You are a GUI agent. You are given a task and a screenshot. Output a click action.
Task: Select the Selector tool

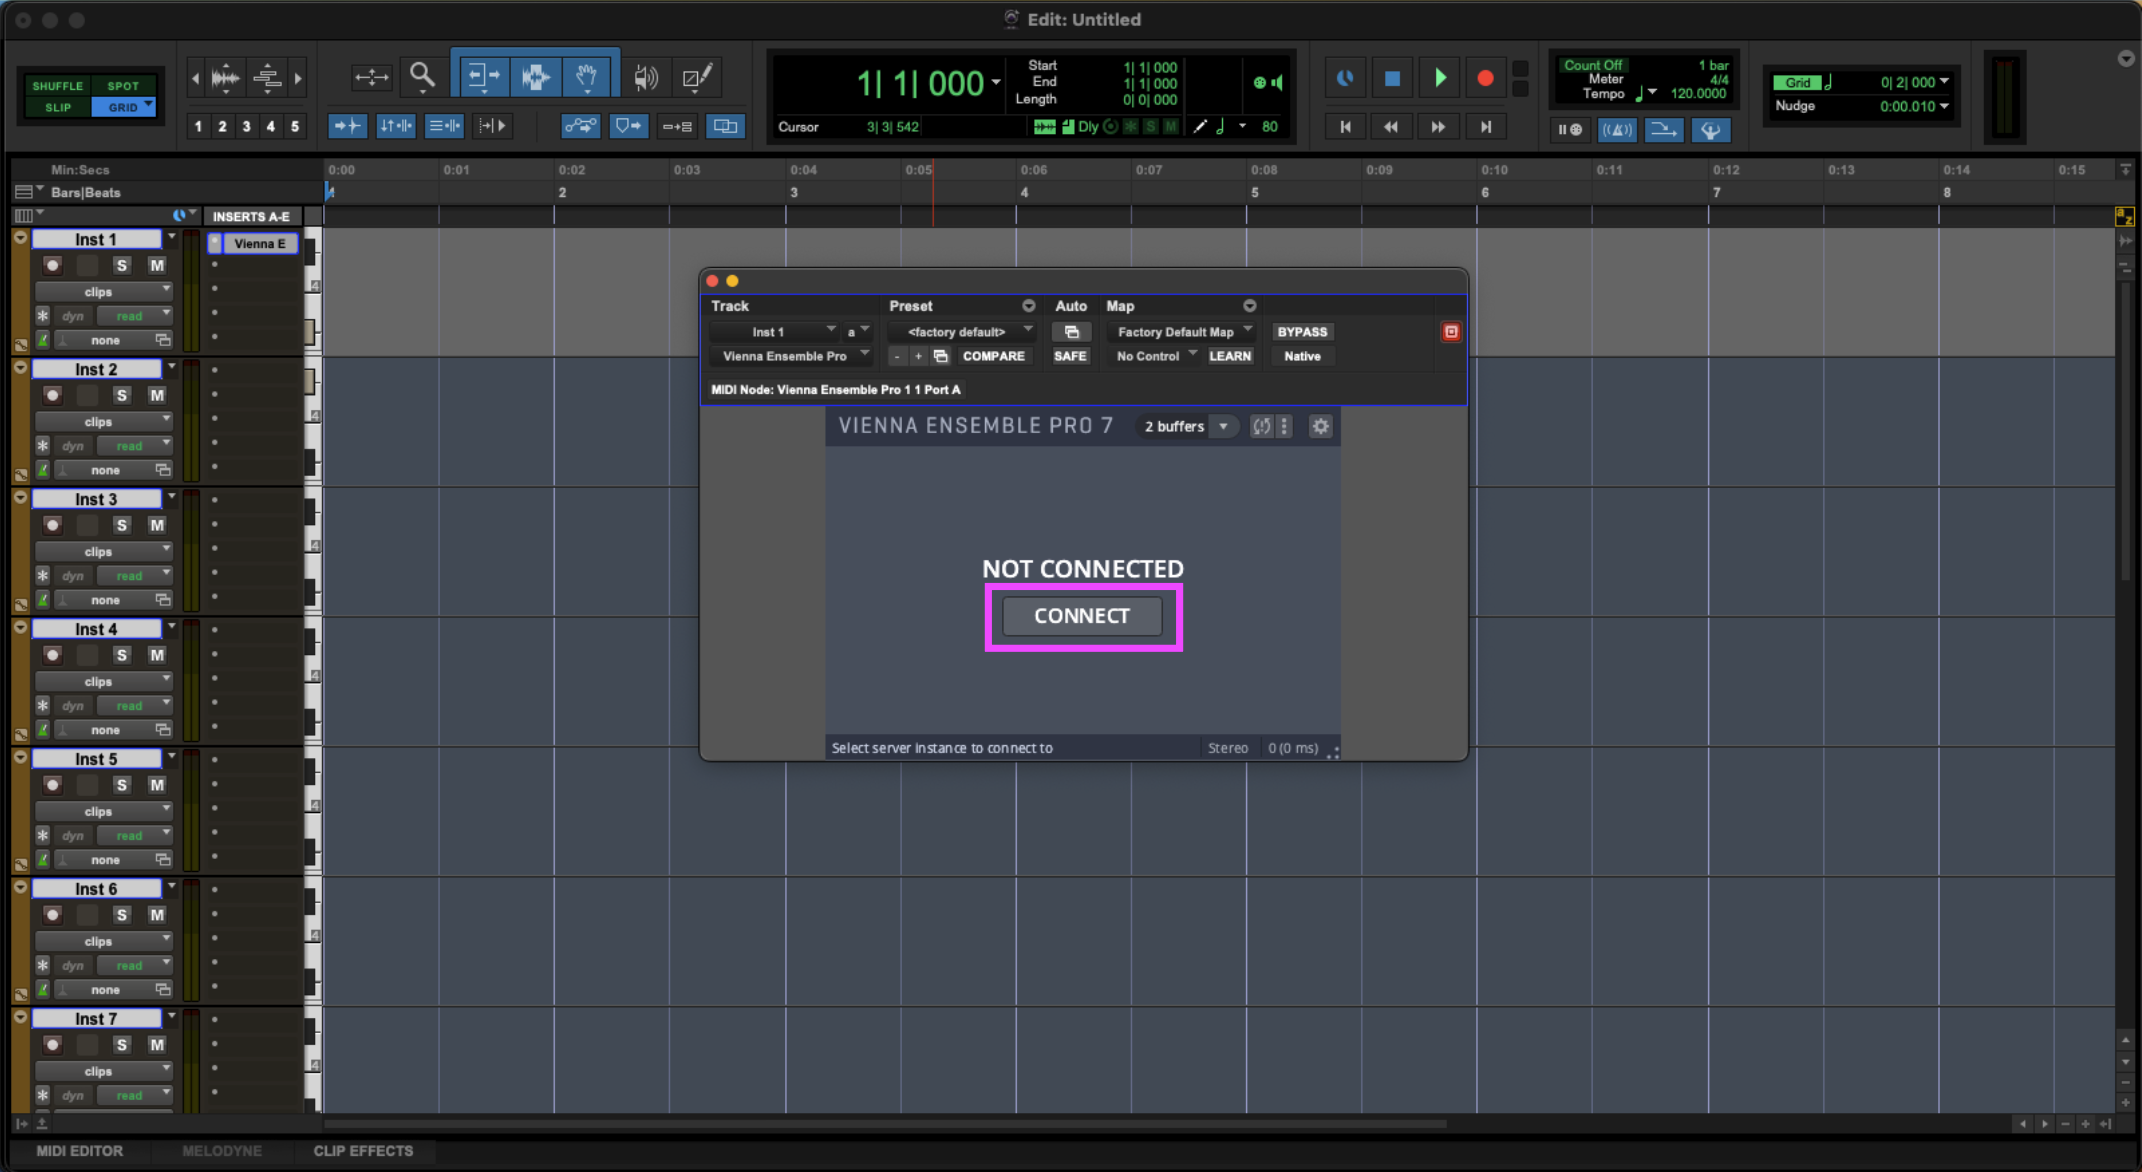point(536,76)
